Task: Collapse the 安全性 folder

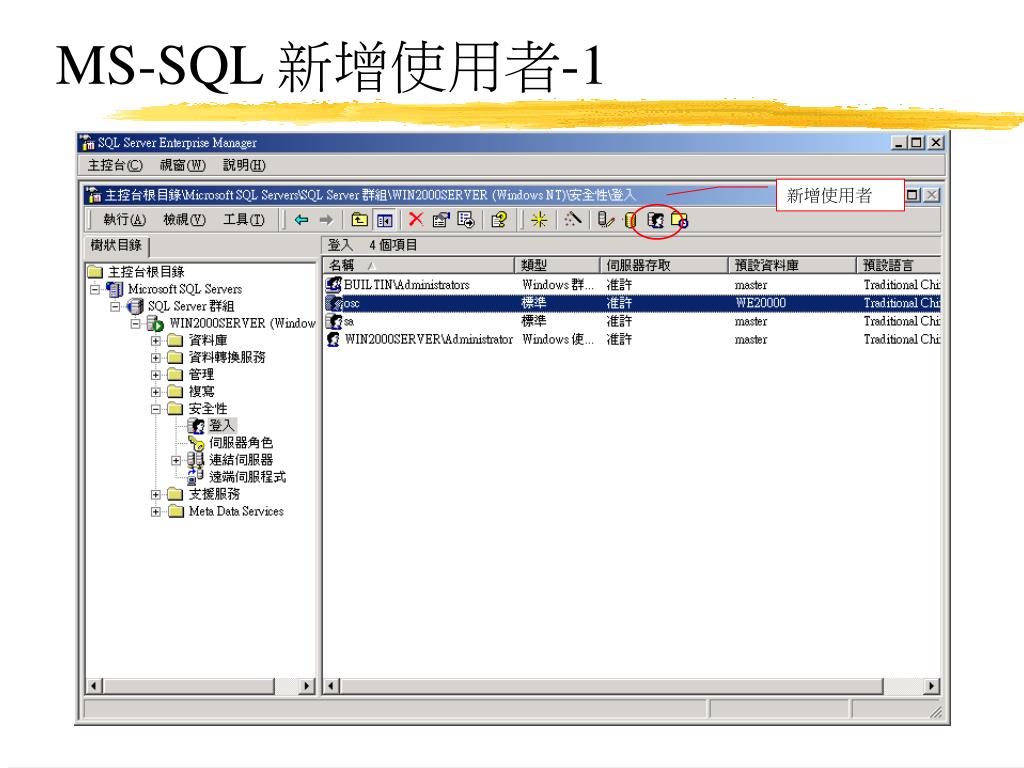Action: 155,409
